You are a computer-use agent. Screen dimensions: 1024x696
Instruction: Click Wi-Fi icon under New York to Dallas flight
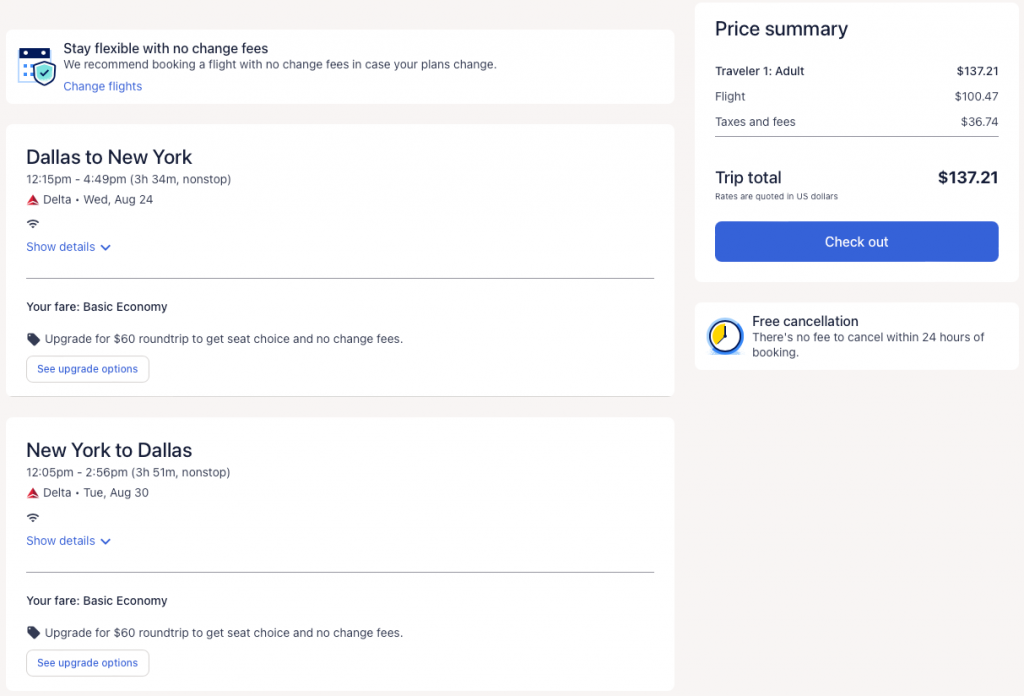pos(33,518)
